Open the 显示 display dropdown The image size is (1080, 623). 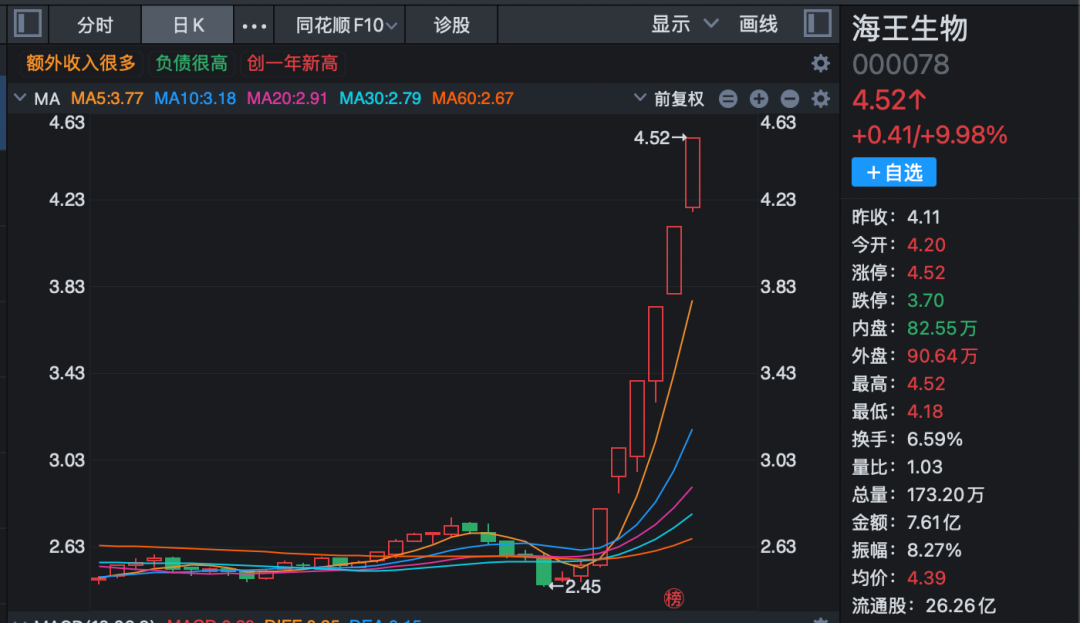pyautogui.click(x=679, y=23)
